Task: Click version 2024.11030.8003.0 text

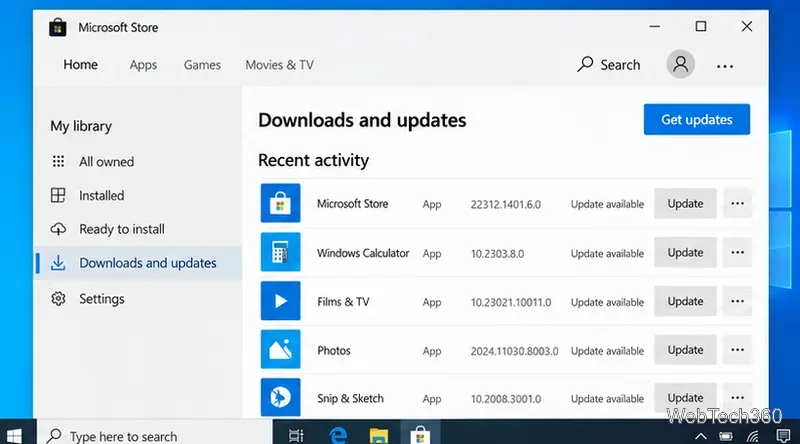Action: tap(514, 351)
